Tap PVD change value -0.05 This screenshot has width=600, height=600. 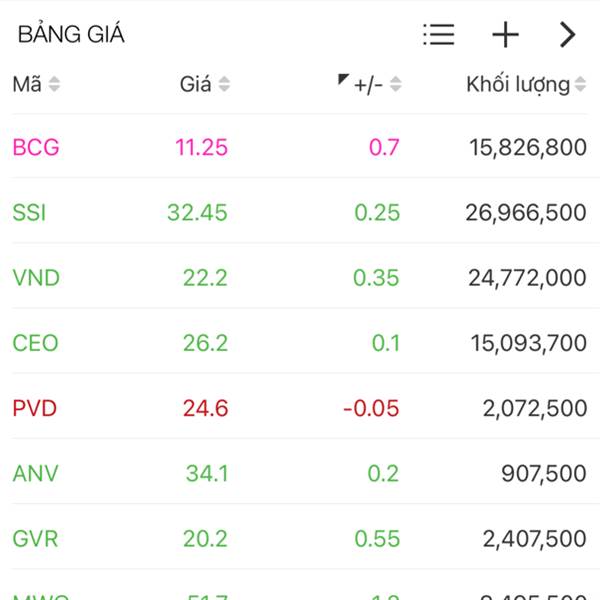(370, 408)
